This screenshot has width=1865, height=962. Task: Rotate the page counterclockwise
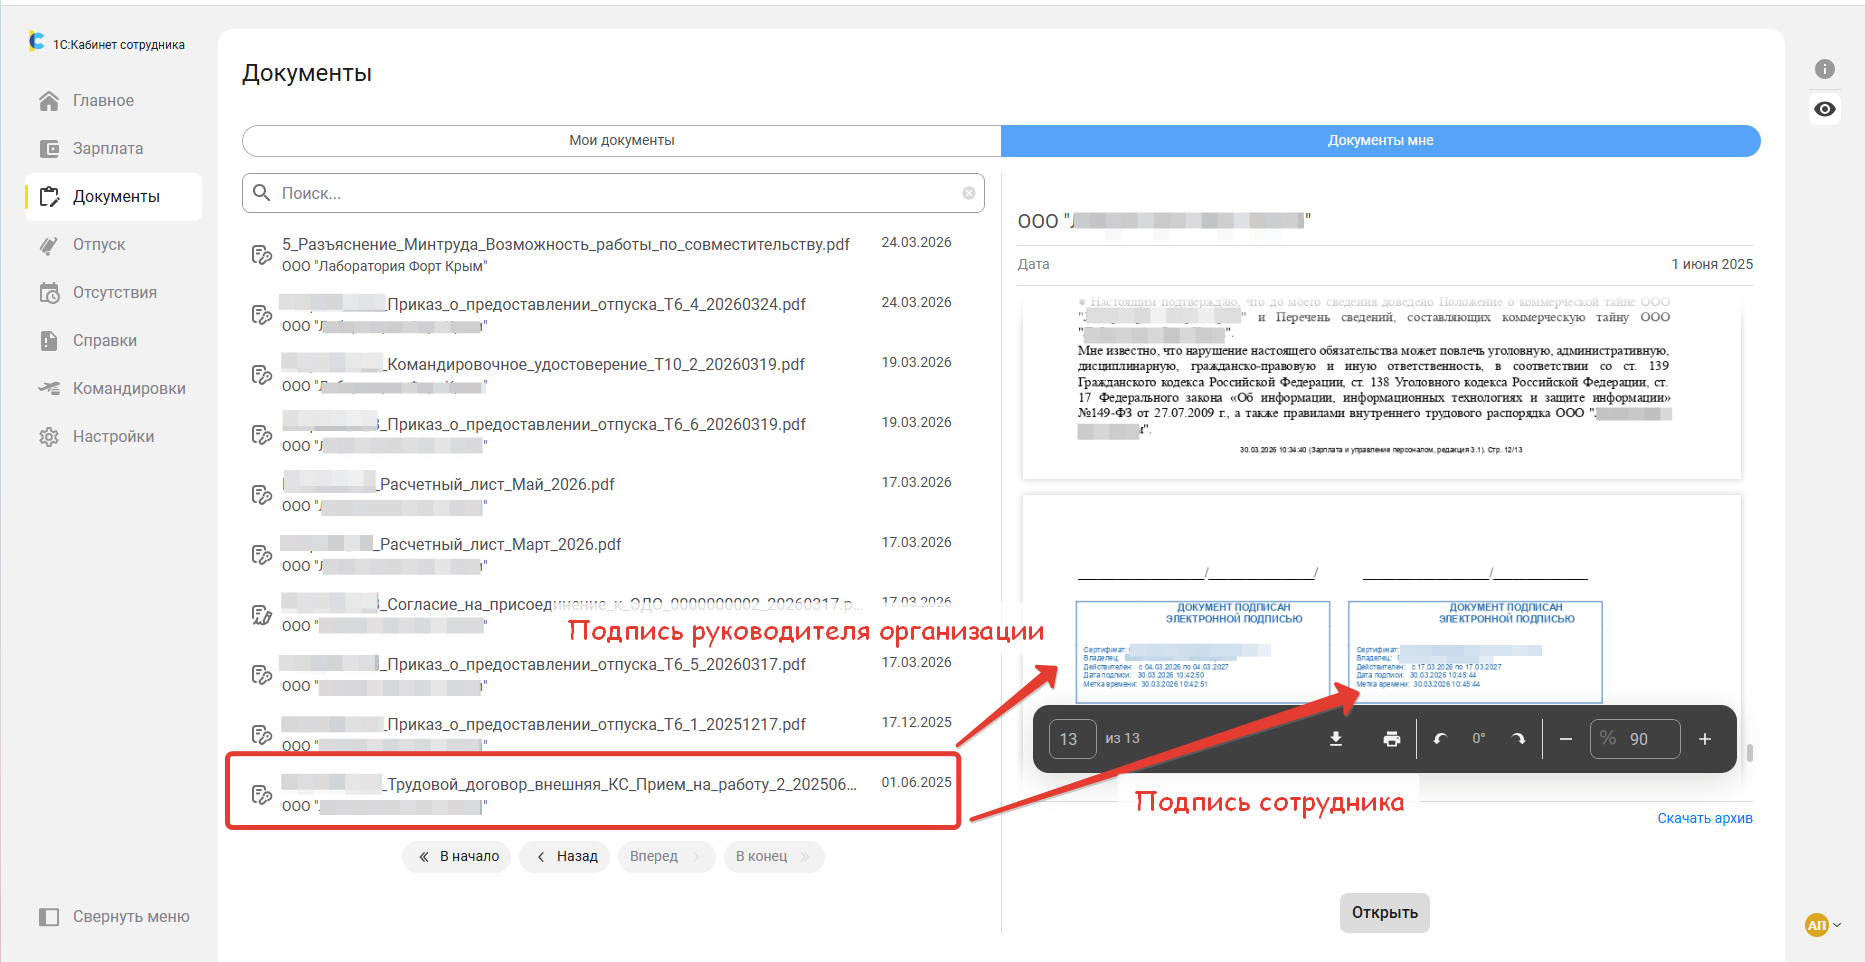(1440, 739)
